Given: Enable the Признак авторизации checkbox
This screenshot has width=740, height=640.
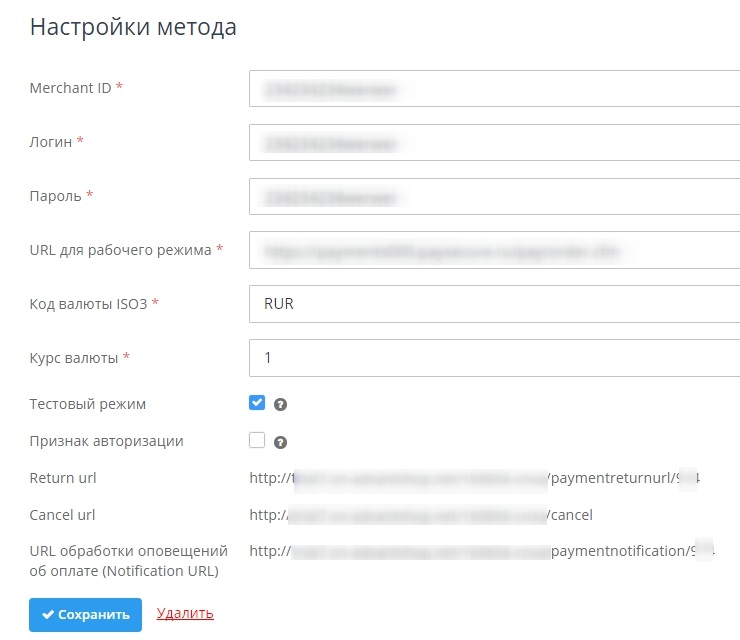Looking at the screenshot, I should pyautogui.click(x=257, y=439).
